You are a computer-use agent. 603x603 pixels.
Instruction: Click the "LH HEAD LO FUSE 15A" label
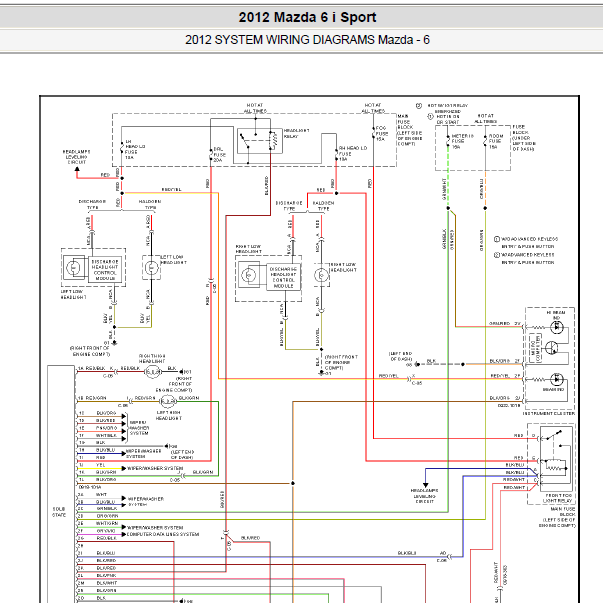click(135, 149)
